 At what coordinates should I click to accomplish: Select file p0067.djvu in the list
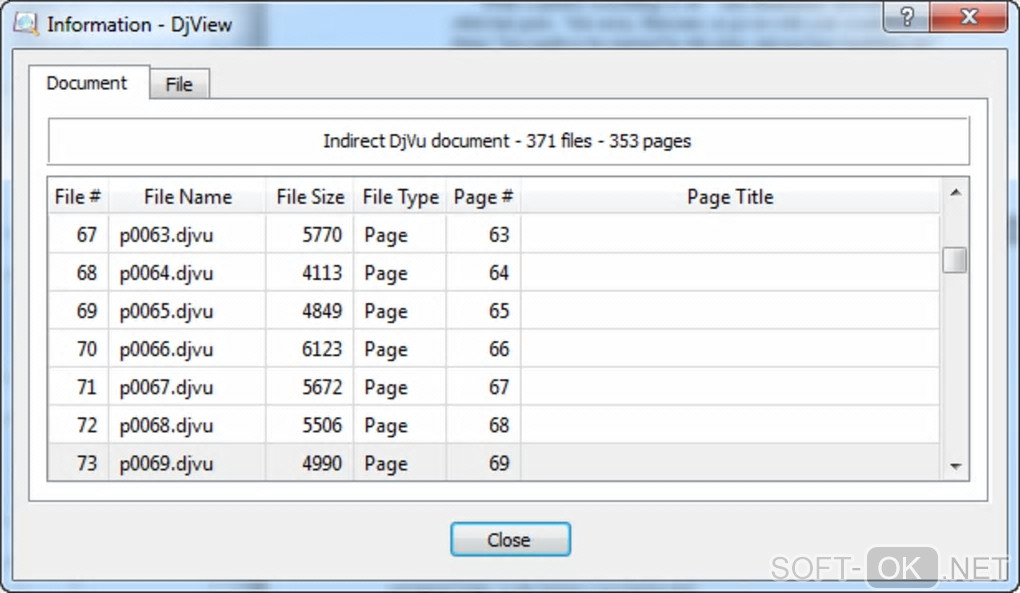coord(167,388)
